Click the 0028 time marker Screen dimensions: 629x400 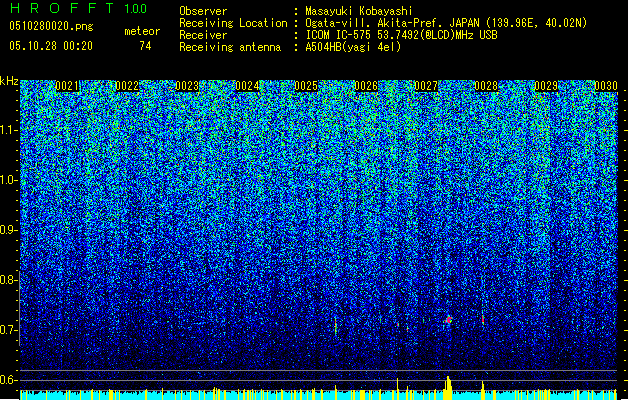coord(486,86)
